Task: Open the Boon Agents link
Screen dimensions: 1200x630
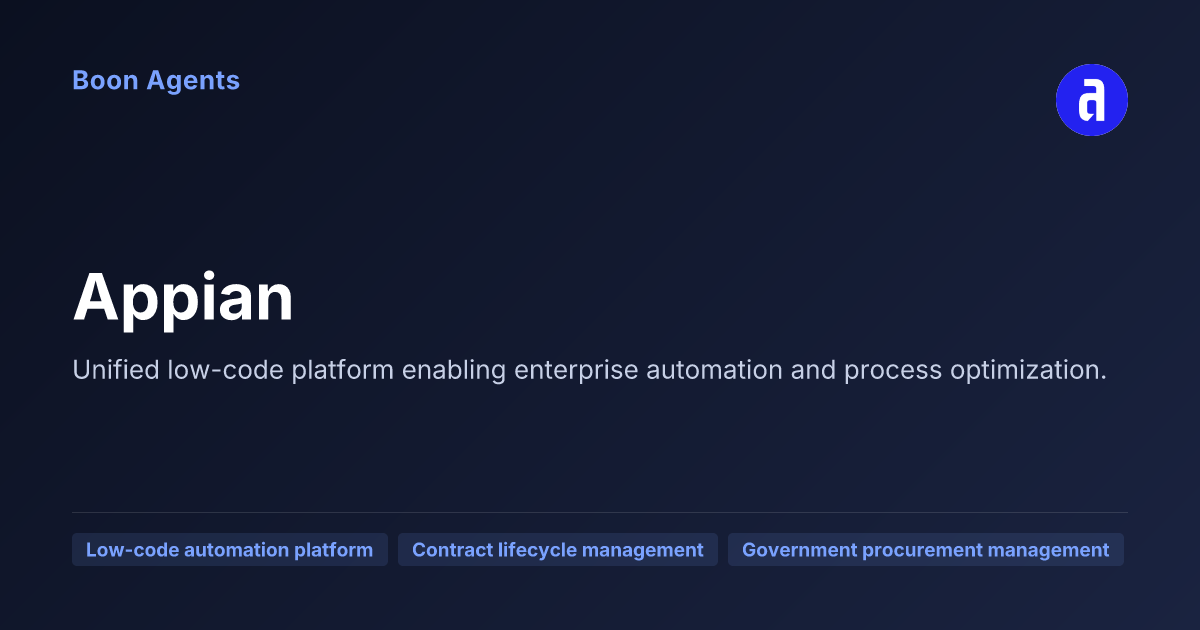Action: (x=156, y=81)
